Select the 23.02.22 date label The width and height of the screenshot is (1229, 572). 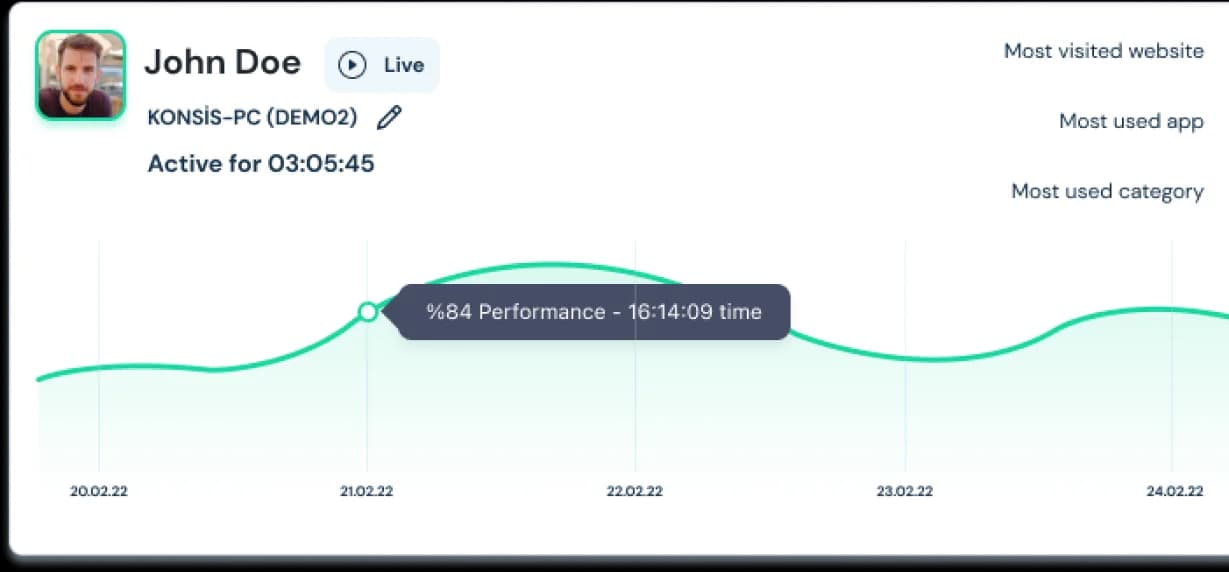pos(905,492)
